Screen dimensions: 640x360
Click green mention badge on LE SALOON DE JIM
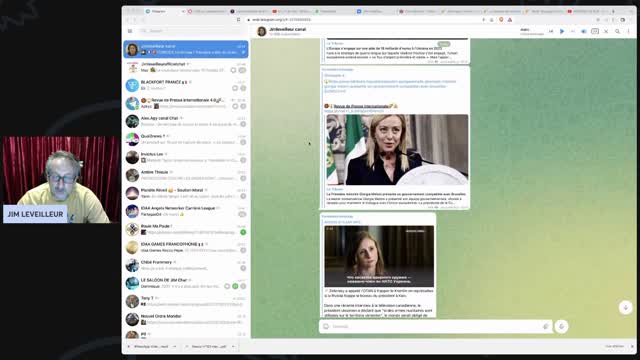pyautogui.click(x=235, y=286)
